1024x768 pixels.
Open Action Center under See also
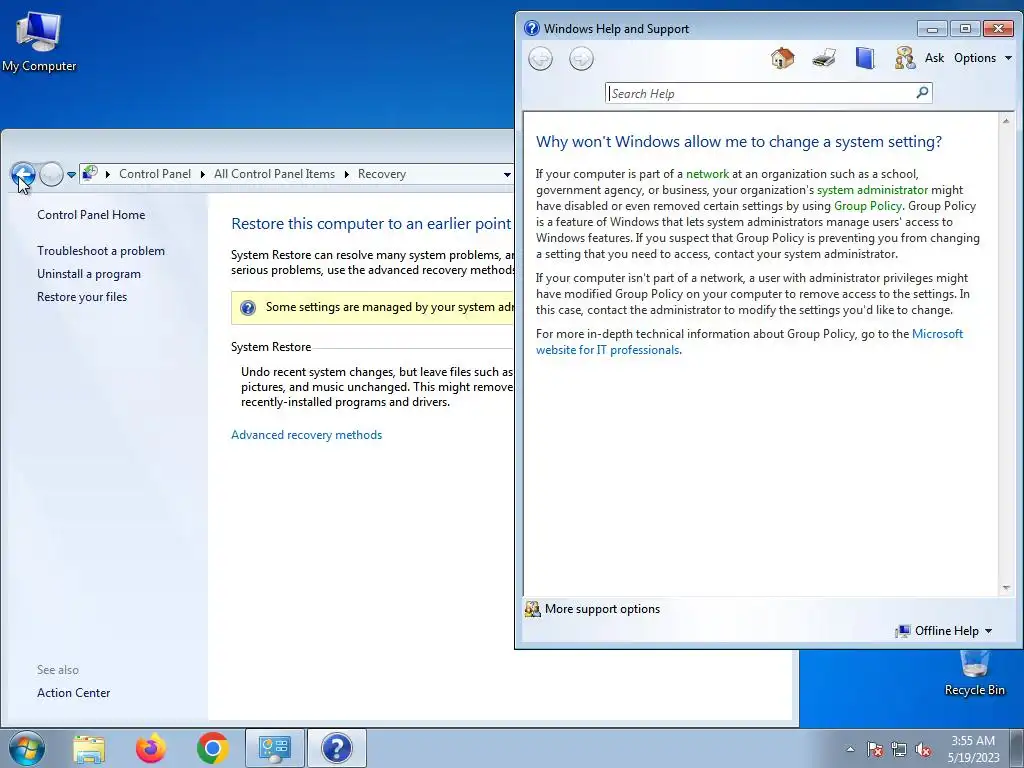(73, 693)
